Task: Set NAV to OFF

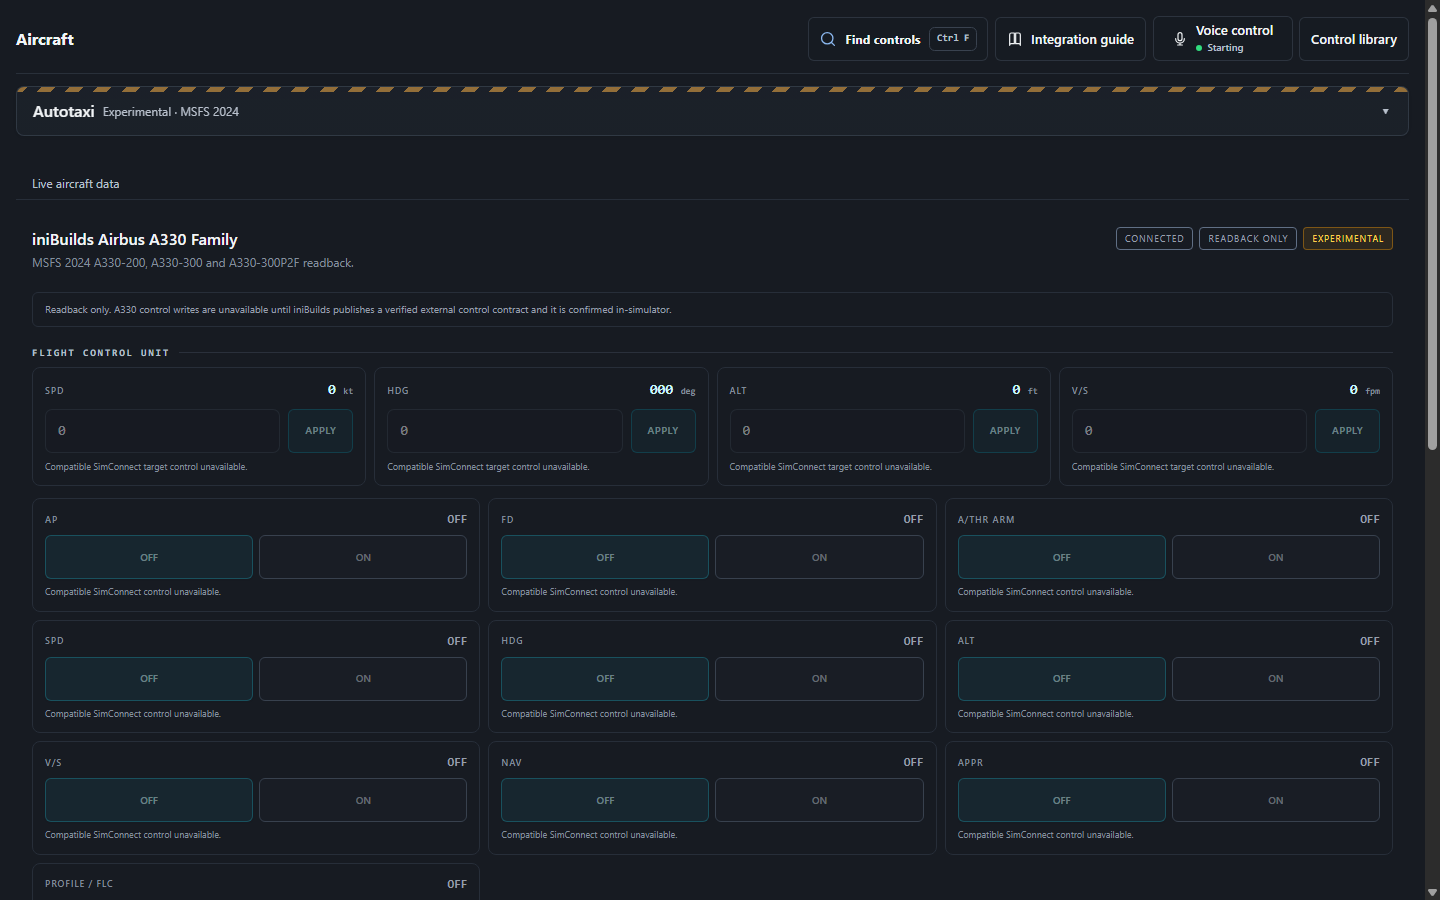Action: click(605, 800)
